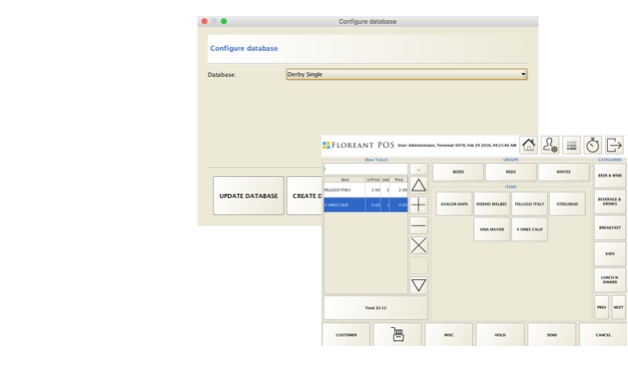Go to Floreant POS home screen icon

coord(528,145)
